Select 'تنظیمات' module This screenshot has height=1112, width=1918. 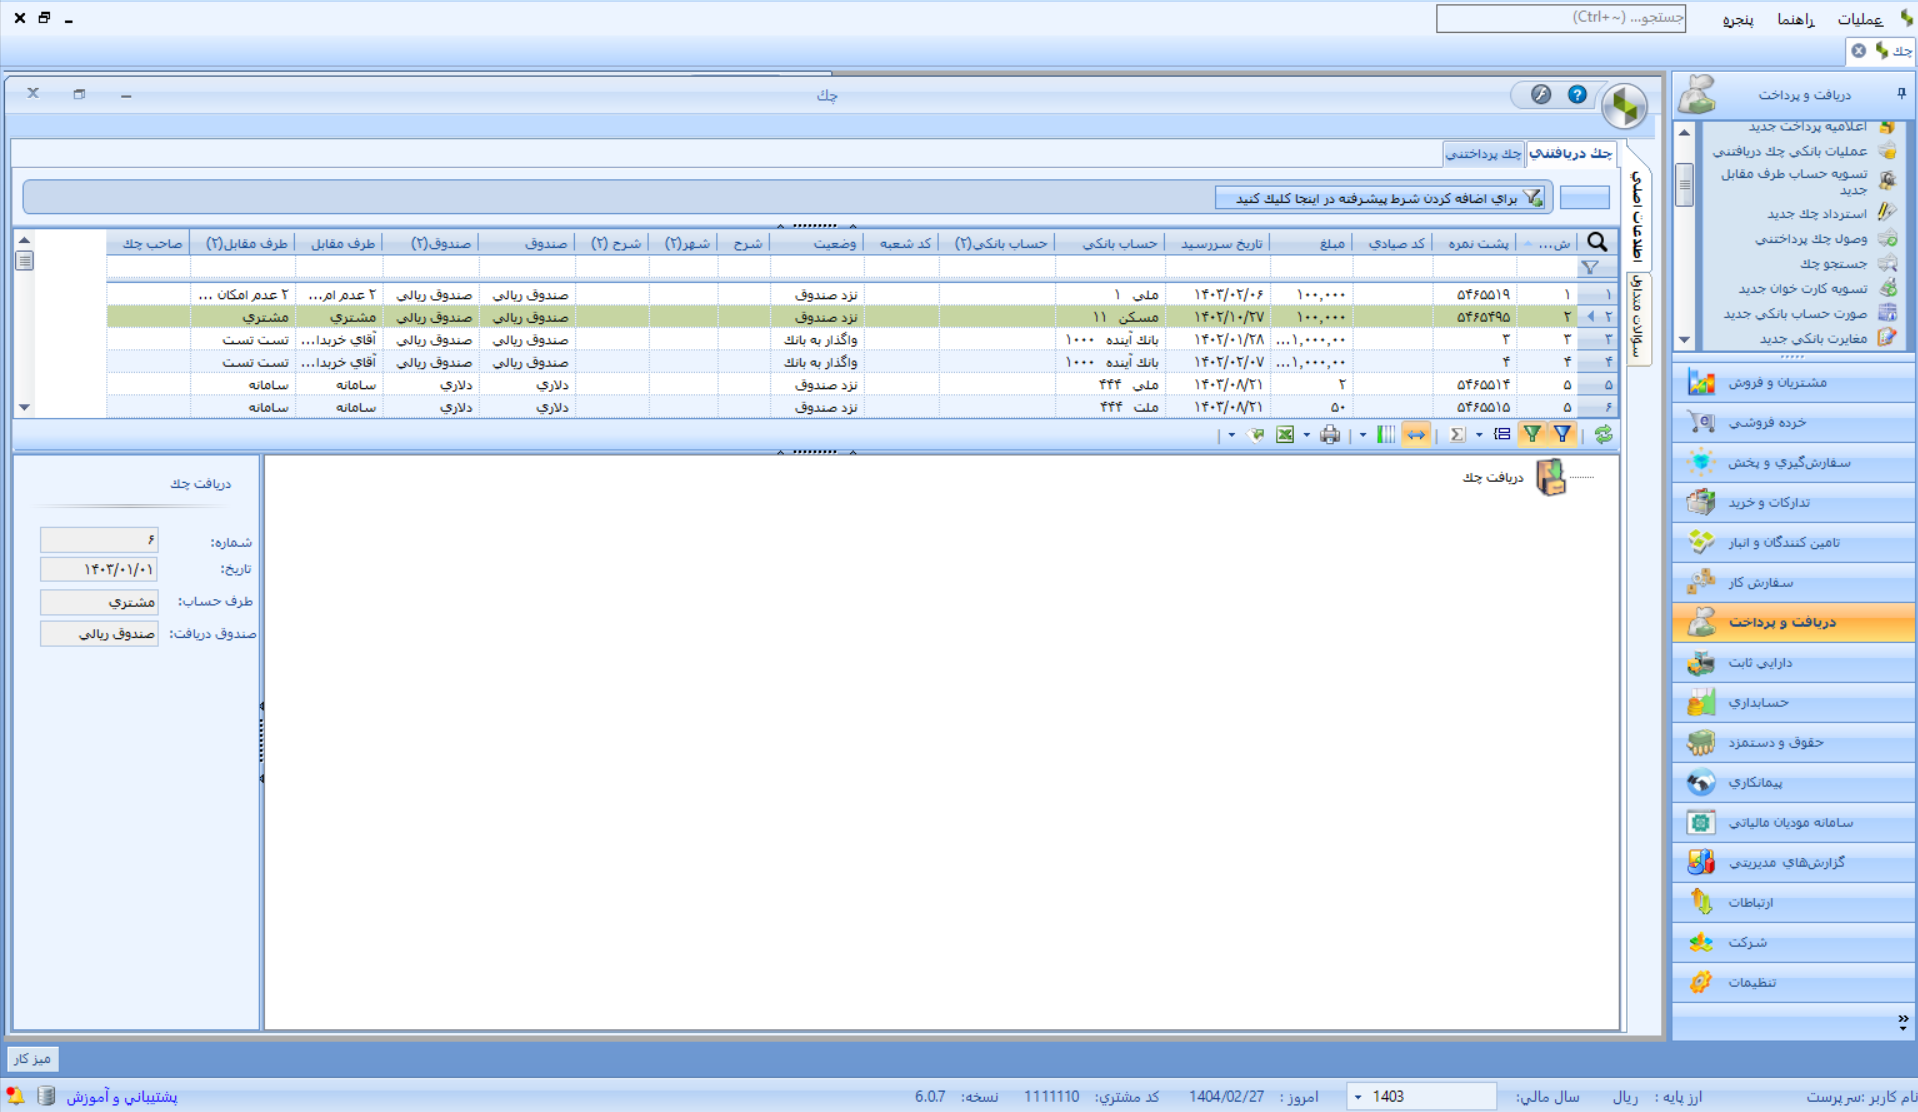[x=1793, y=982]
